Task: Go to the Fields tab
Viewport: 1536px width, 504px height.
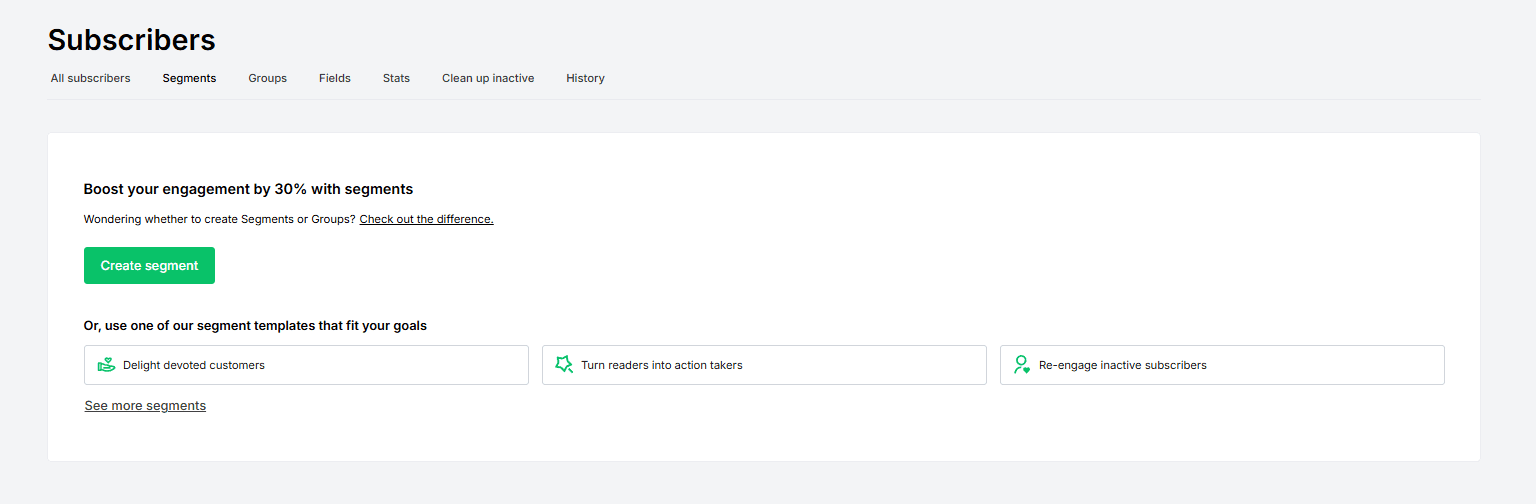Action: [335, 78]
